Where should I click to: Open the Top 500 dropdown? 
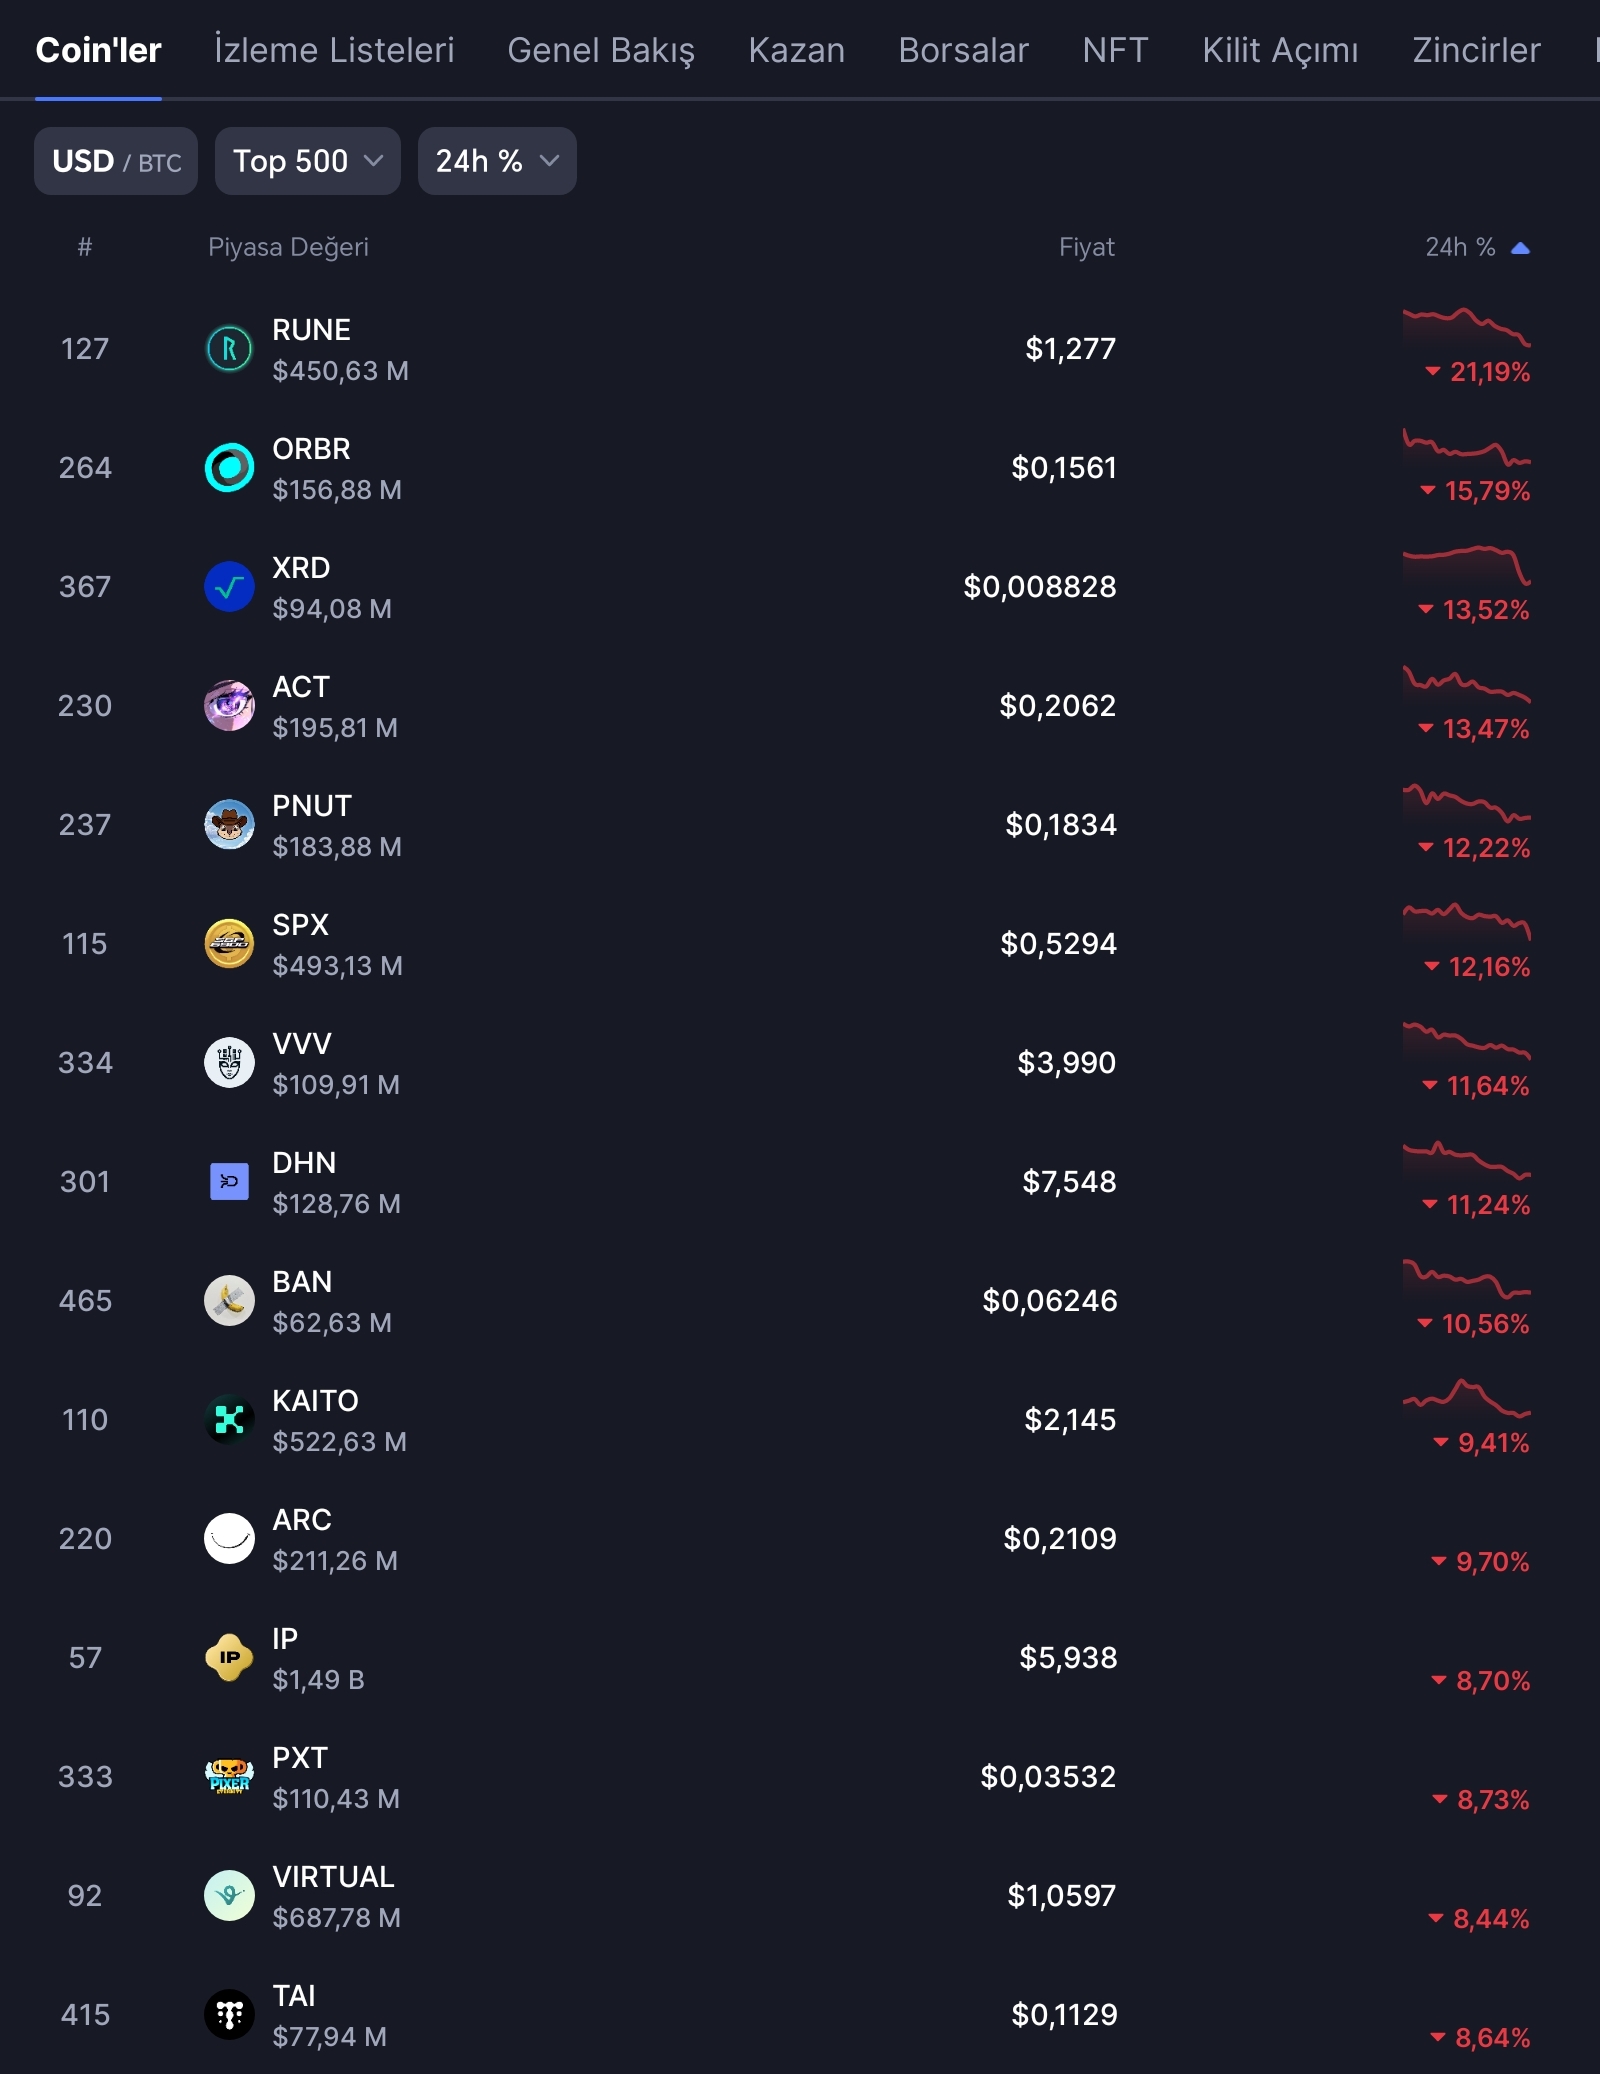(x=307, y=161)
